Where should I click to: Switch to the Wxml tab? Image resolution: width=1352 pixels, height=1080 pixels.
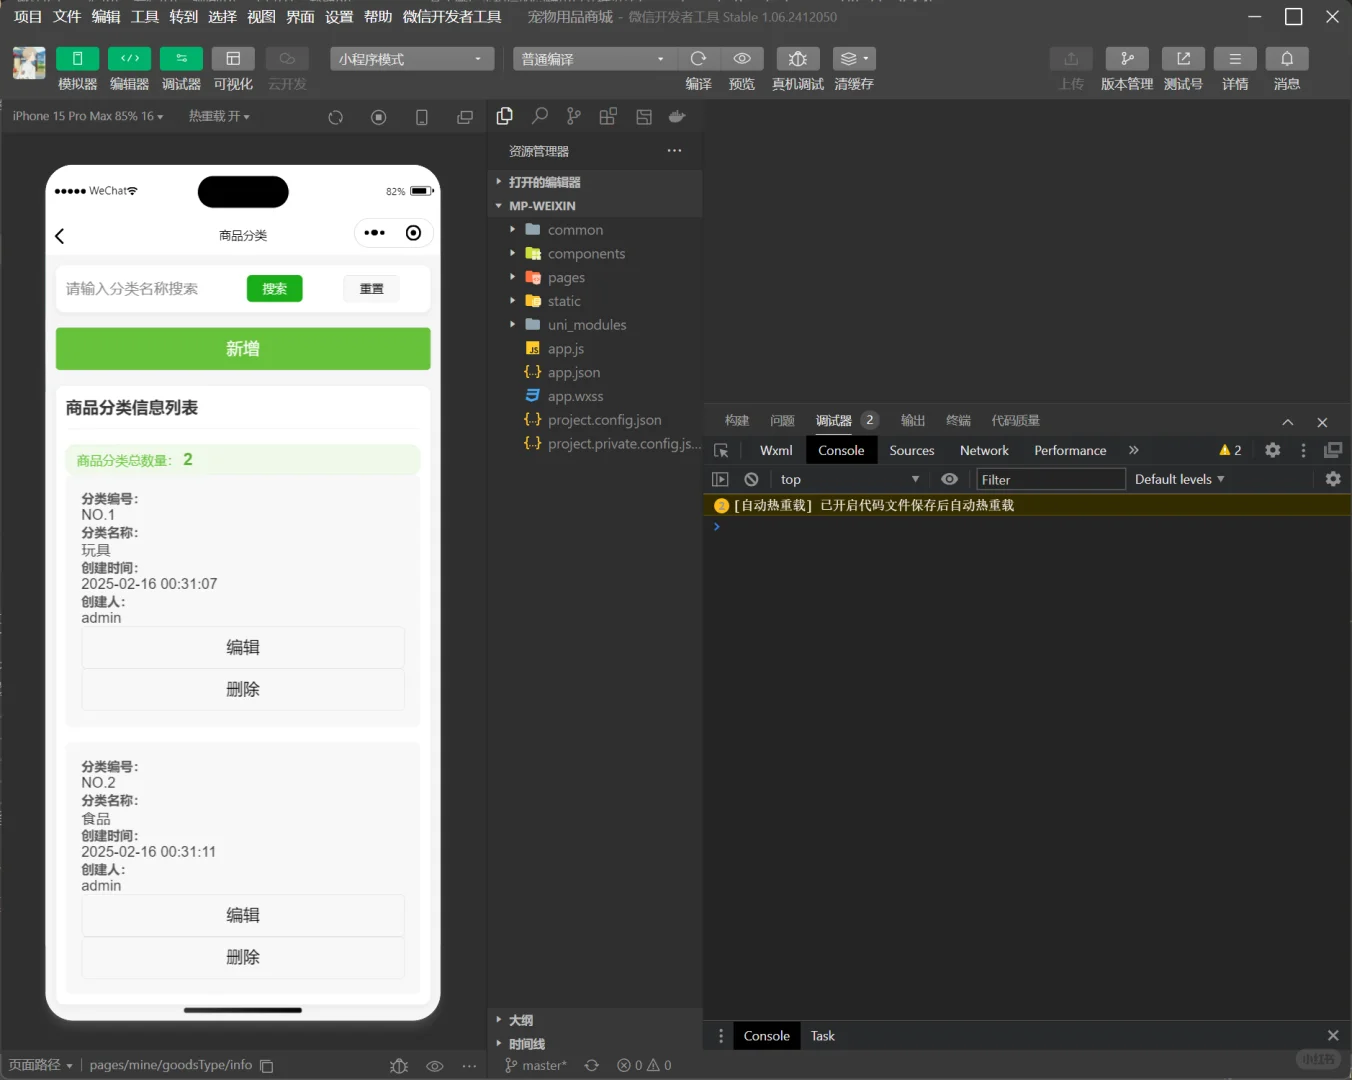click(776, 451)
